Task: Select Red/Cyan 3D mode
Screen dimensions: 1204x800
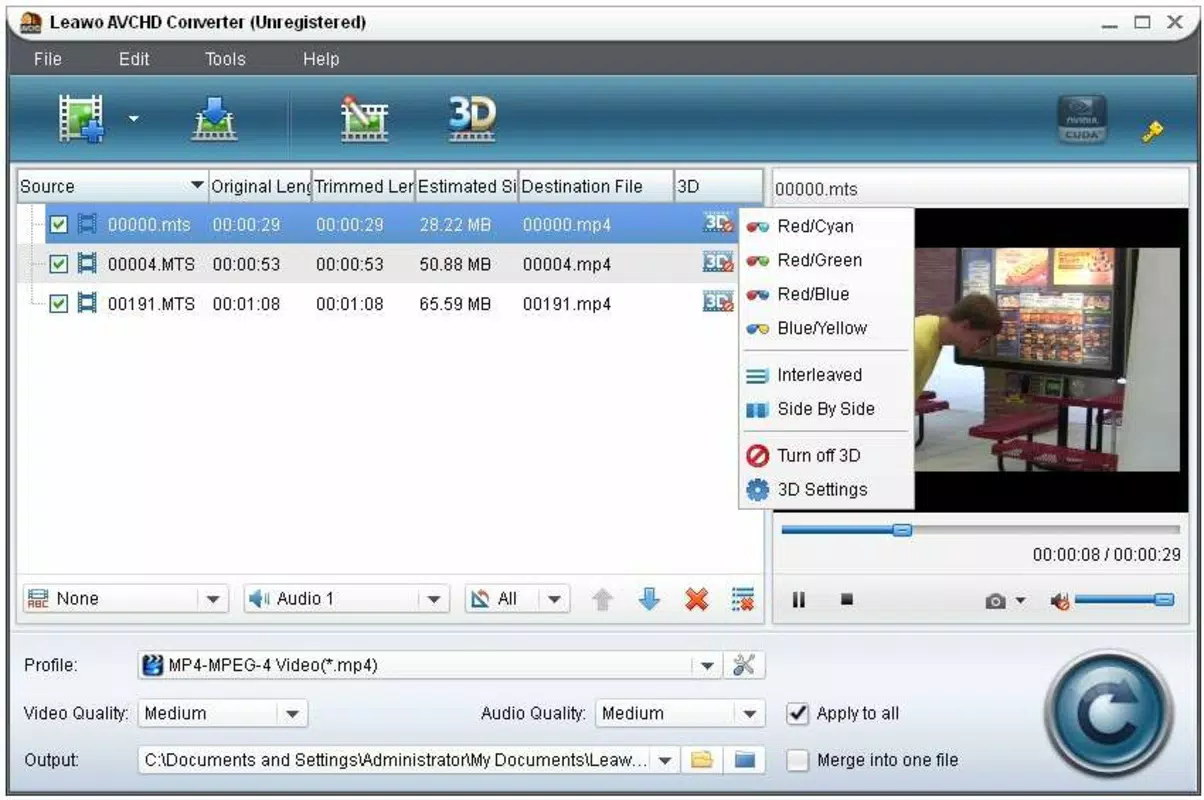Action: click(x=825, y=226)
